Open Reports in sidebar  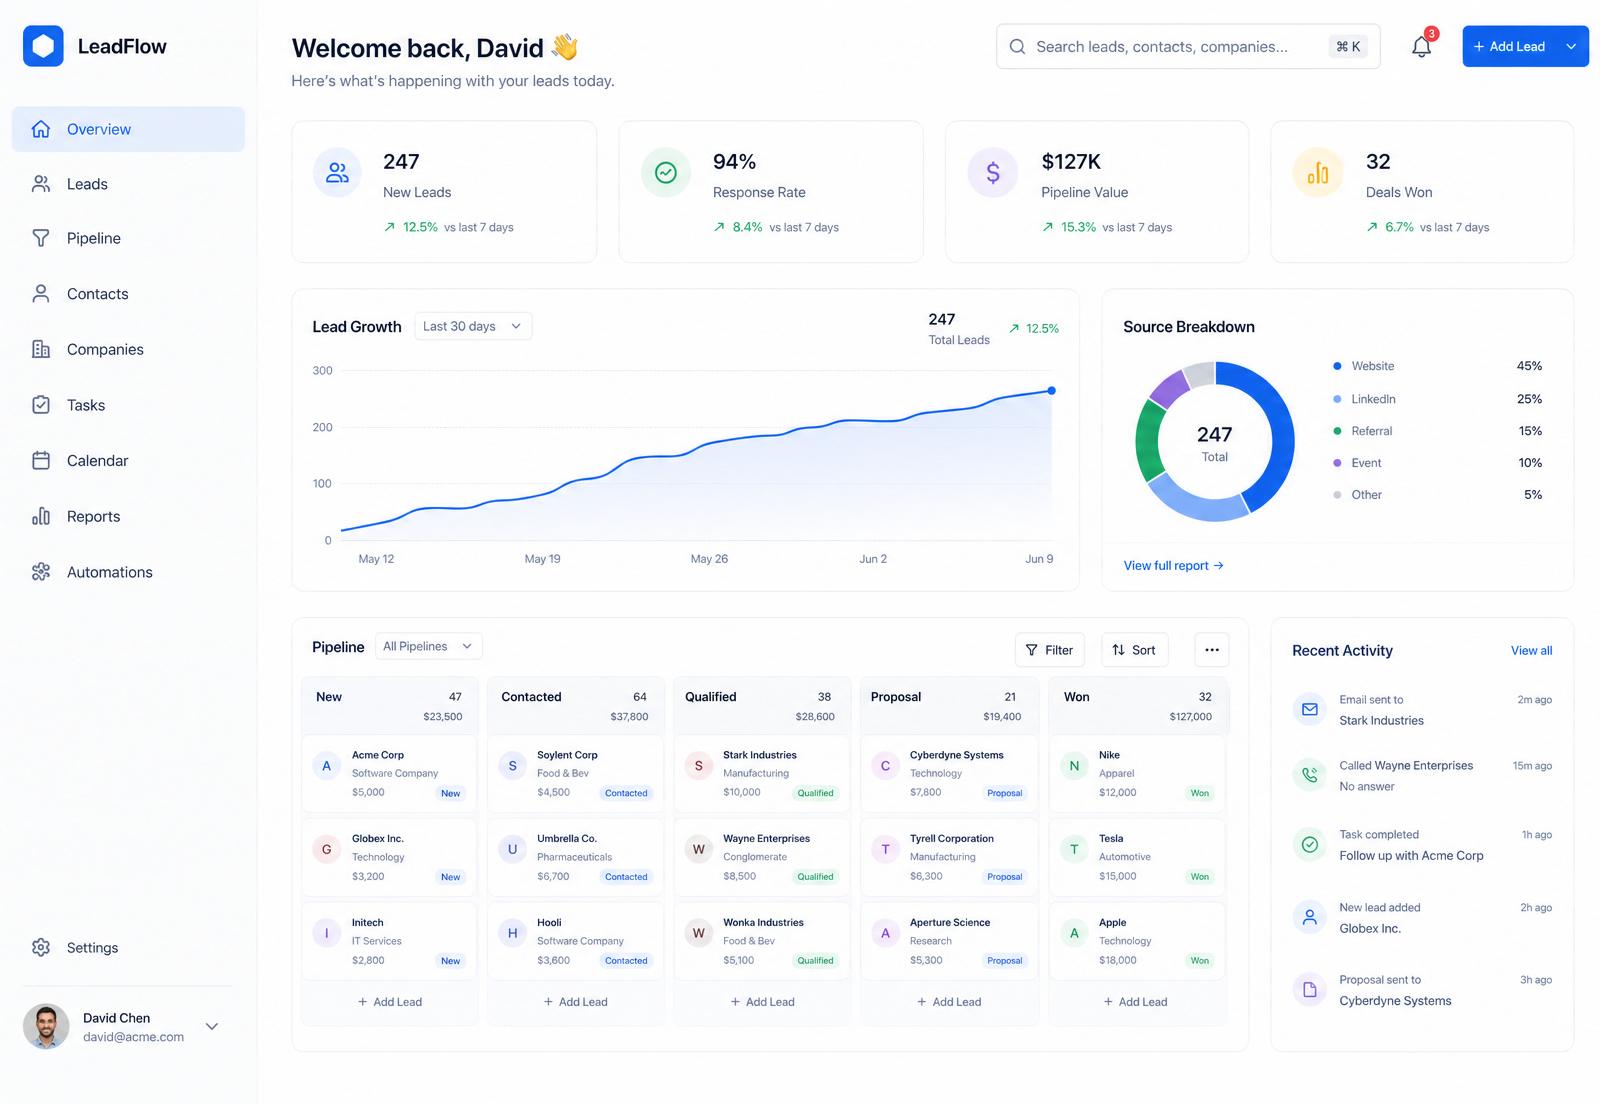point(128,516)
